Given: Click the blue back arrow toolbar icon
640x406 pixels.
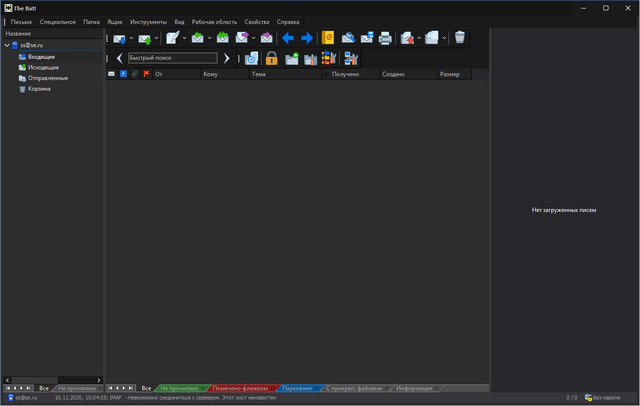Looking at the screenshot, I should [x=288, y=38].
